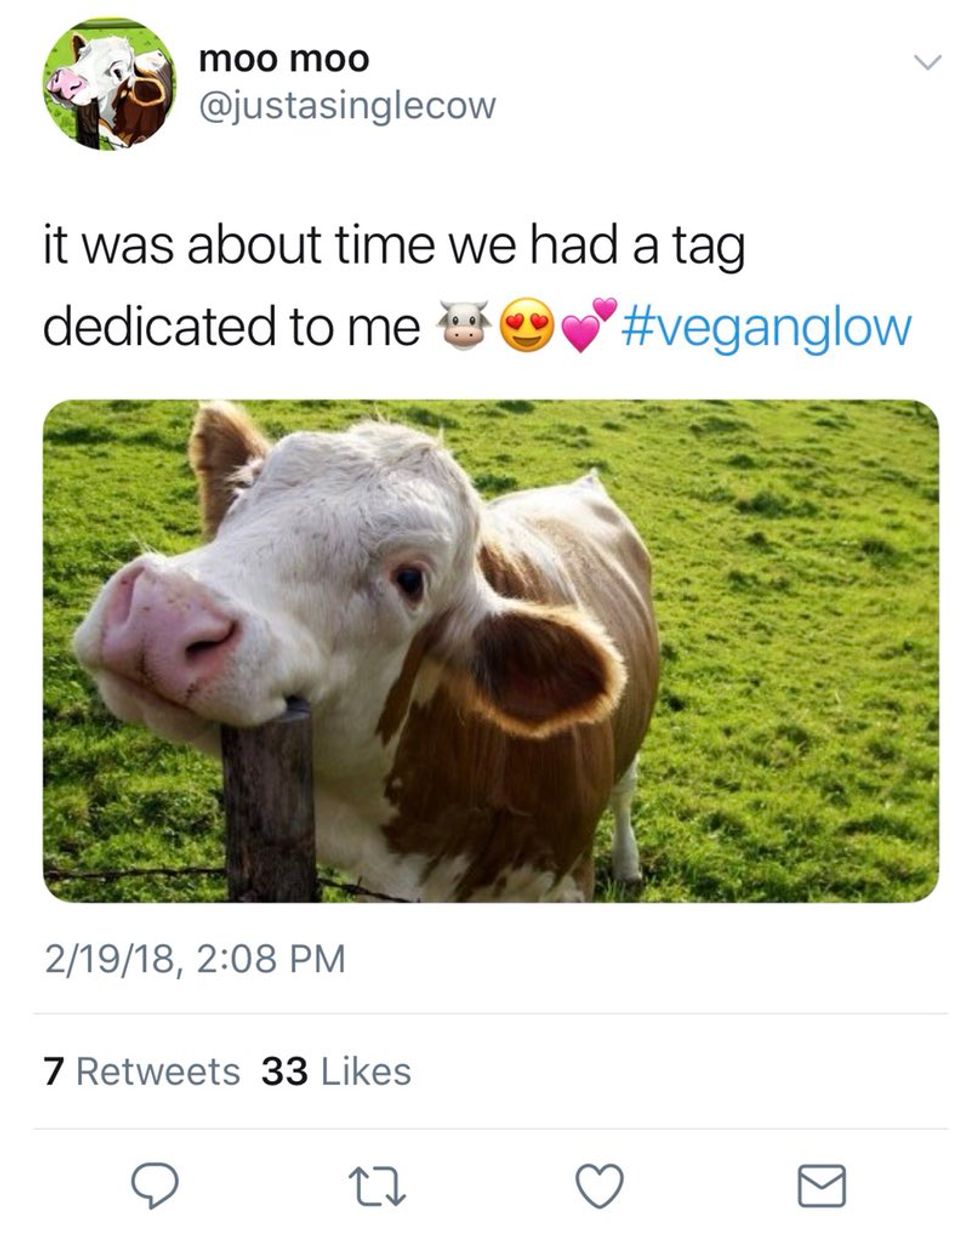Viewport: 980px width, 1242px height.
Task: Click the wooden fence post in photo
Action: 270,800
